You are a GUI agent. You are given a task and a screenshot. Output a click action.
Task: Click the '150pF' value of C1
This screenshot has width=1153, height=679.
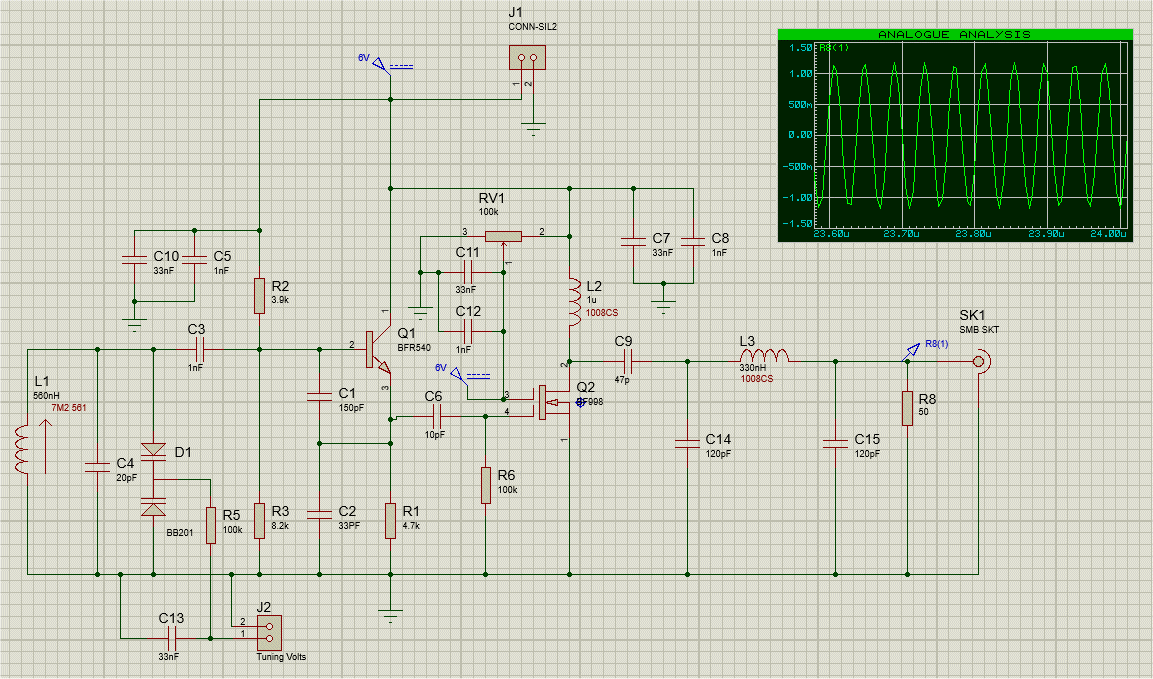click(351, 408)
